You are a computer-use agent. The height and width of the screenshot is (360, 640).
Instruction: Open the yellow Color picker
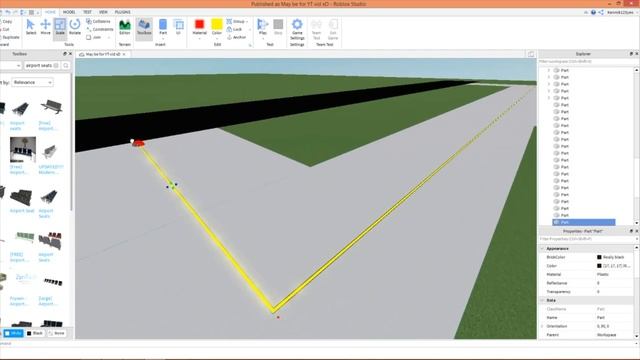(217, 26)
